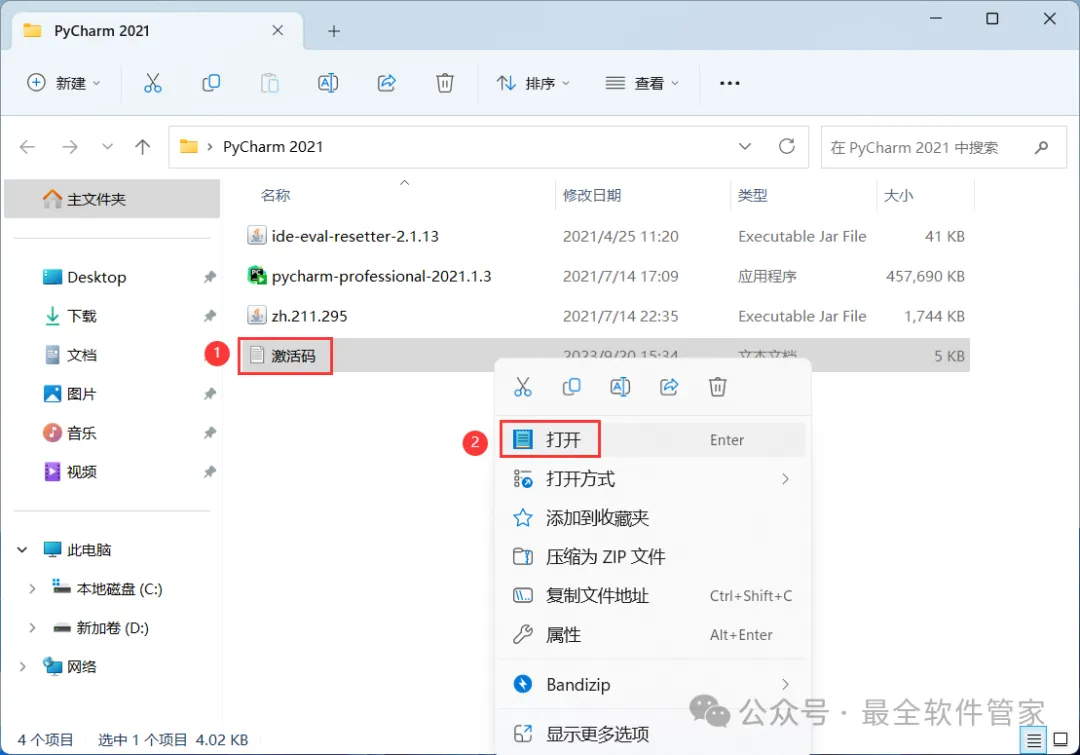Choose 显示更多选项 in context menu
Screen dimensions: 1080x755
point(652,734)
